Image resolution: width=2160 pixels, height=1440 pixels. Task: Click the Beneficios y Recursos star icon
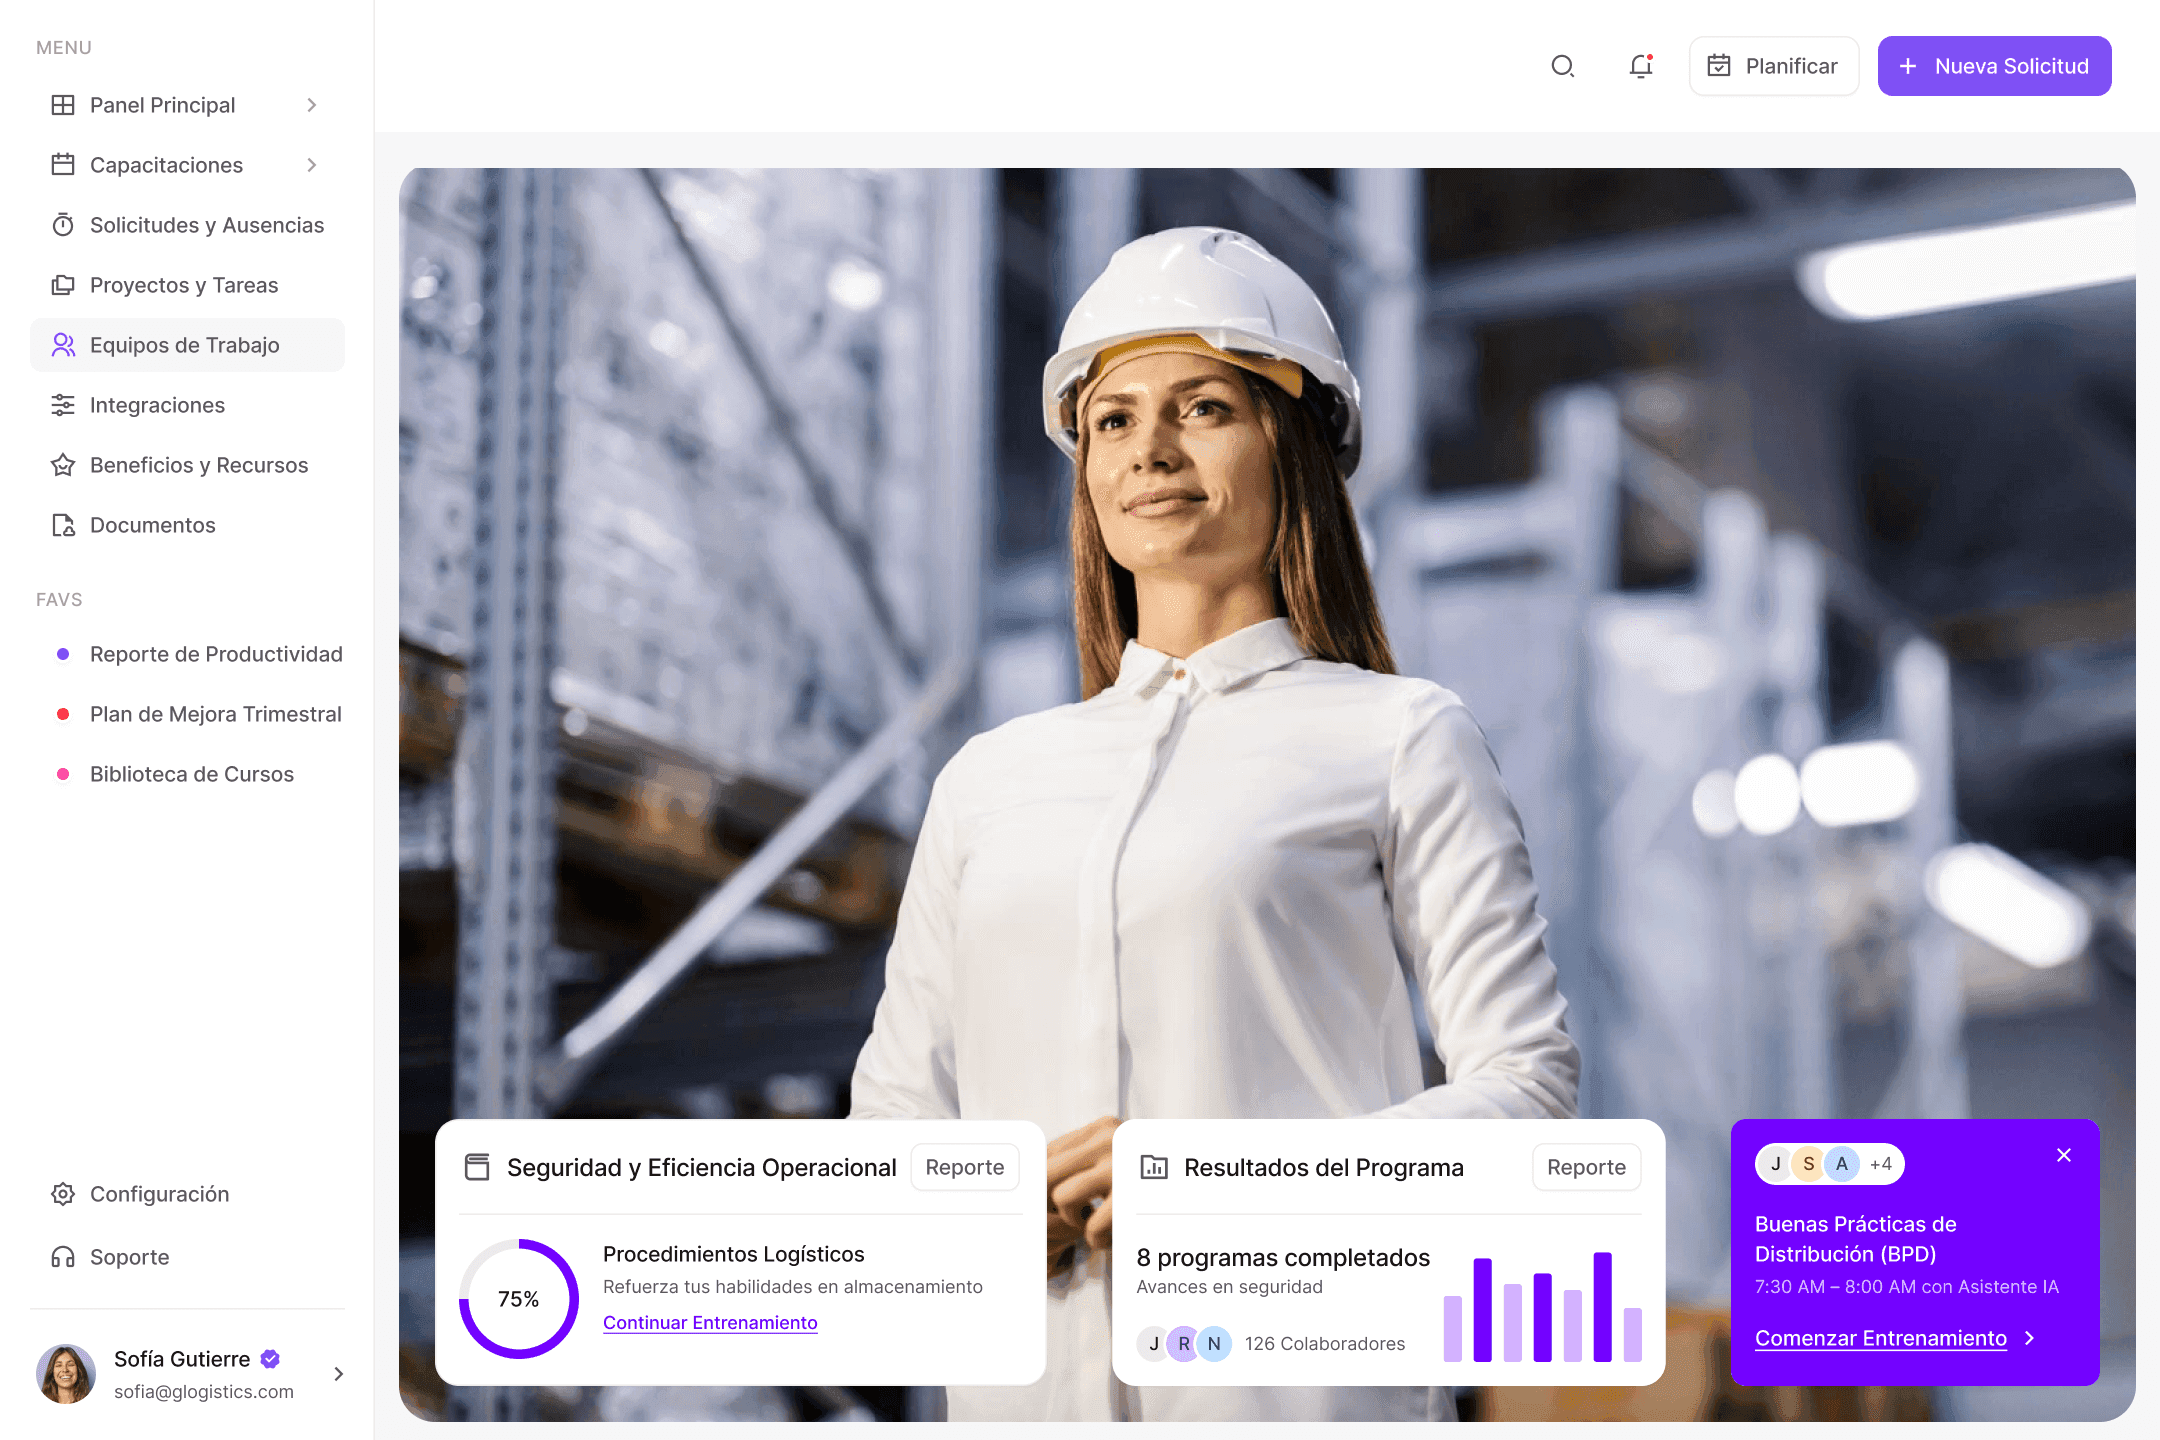(x=63, y=465)
